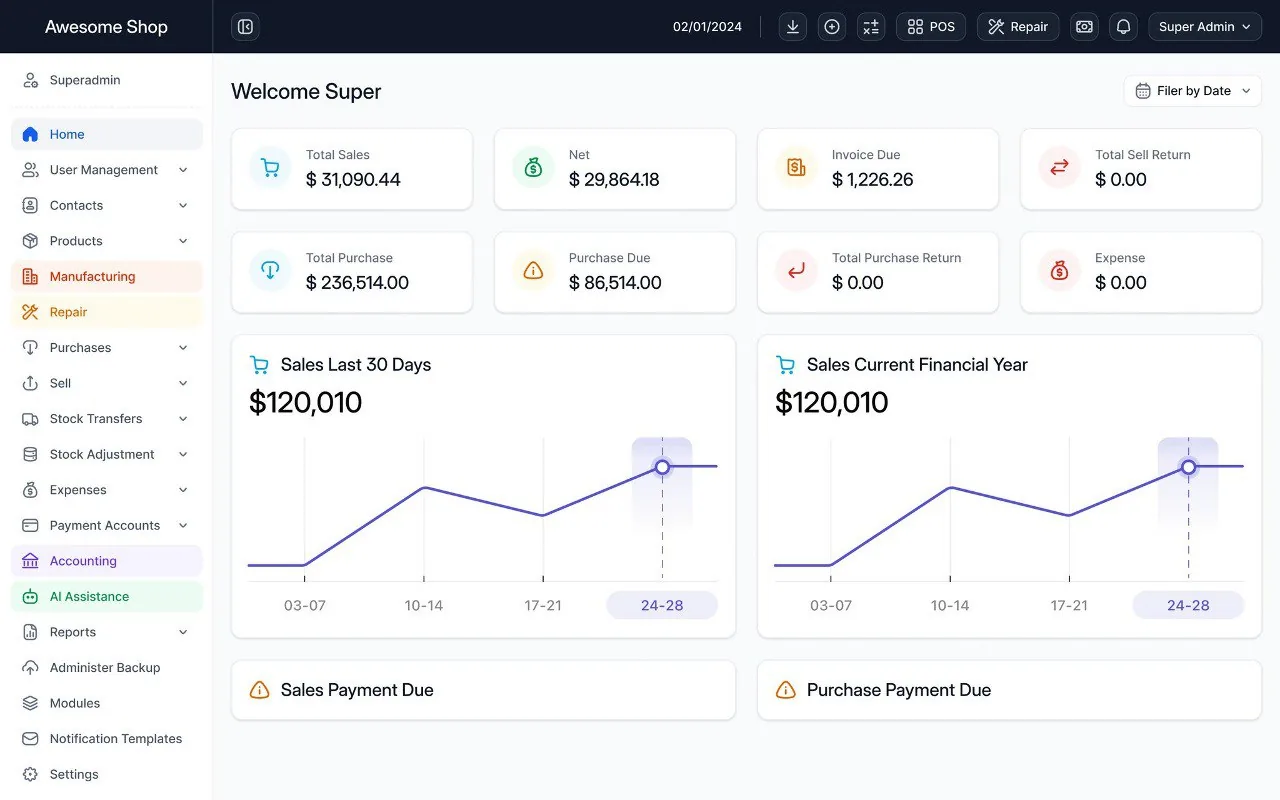The height and width of the screenshot is (800, 1280).
Task: Open Modules in the sidebar
Action: 106,703
